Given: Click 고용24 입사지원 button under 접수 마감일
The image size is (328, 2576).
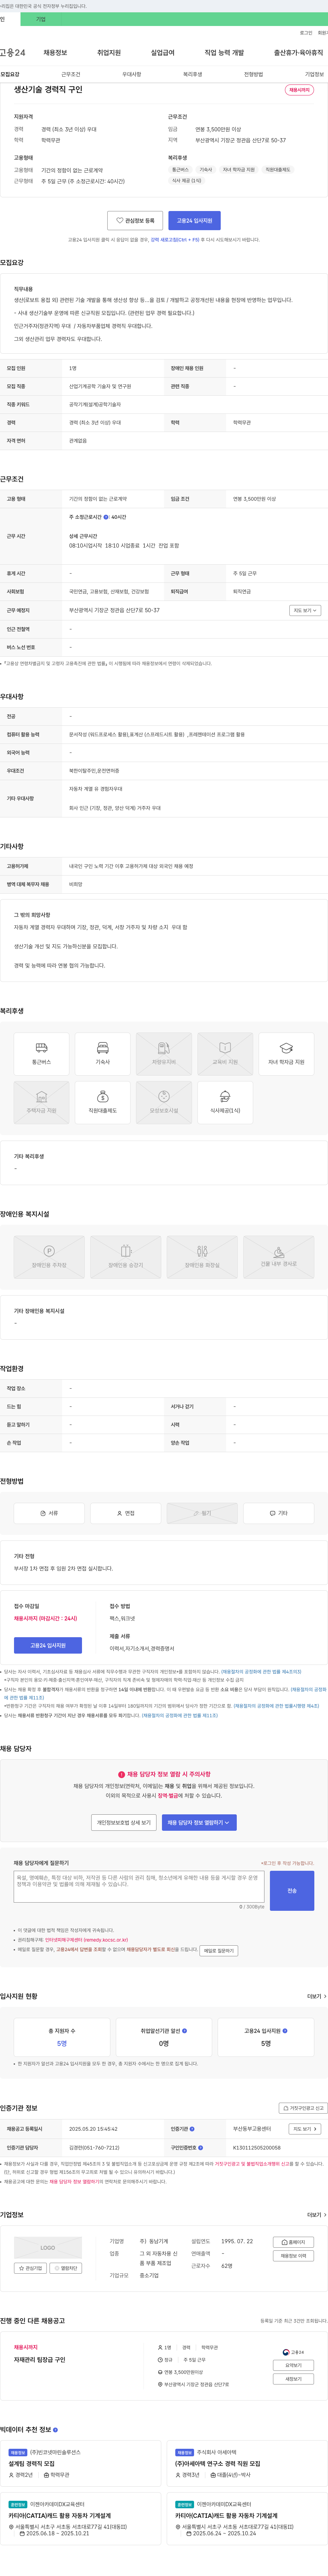Looking at the screenshot, I should pos(48,1645).
